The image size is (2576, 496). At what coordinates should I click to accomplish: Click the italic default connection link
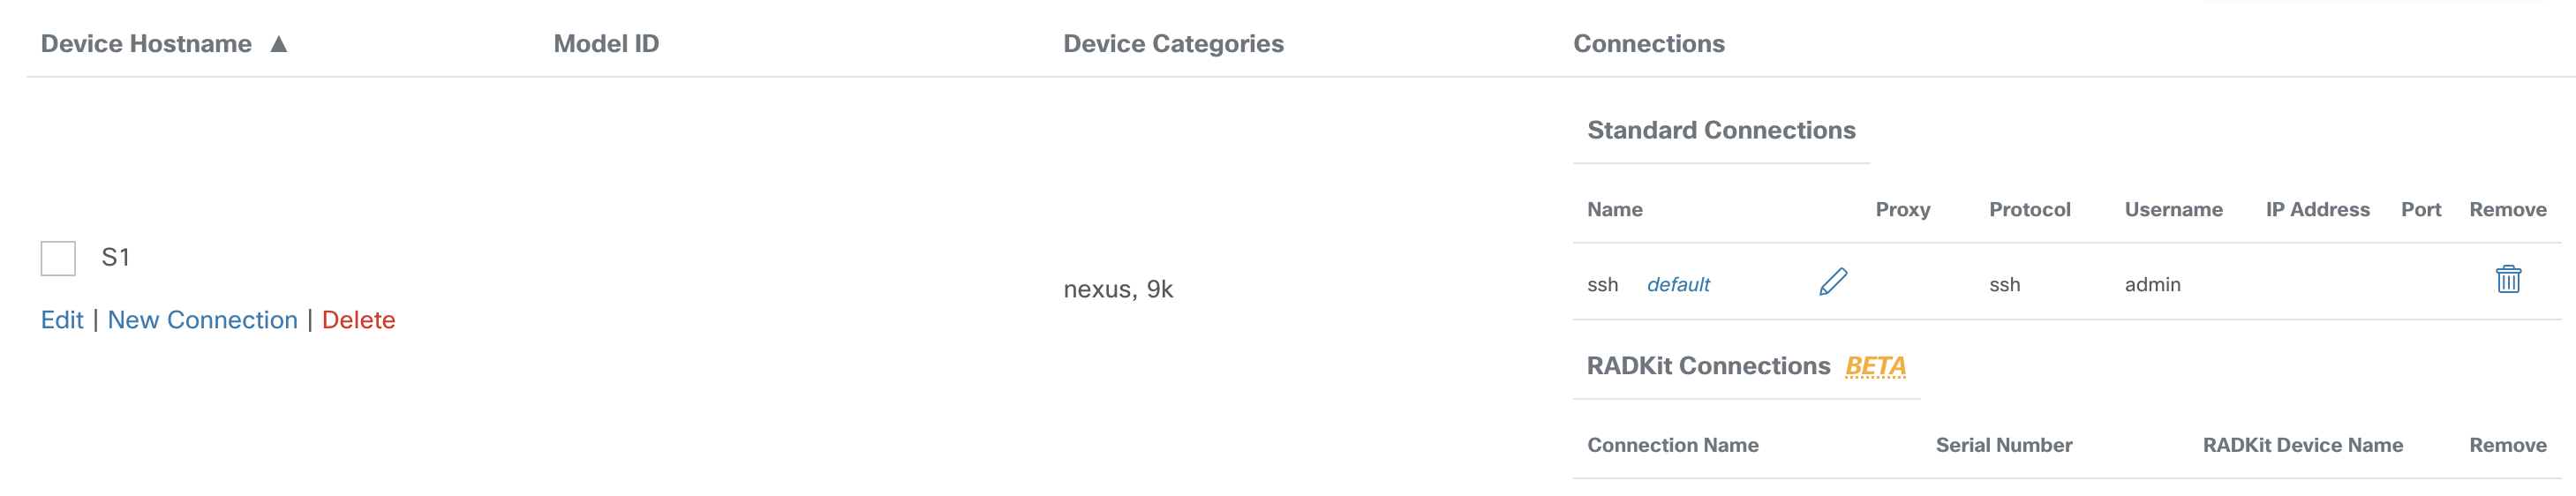click(x=1678, y=285)
